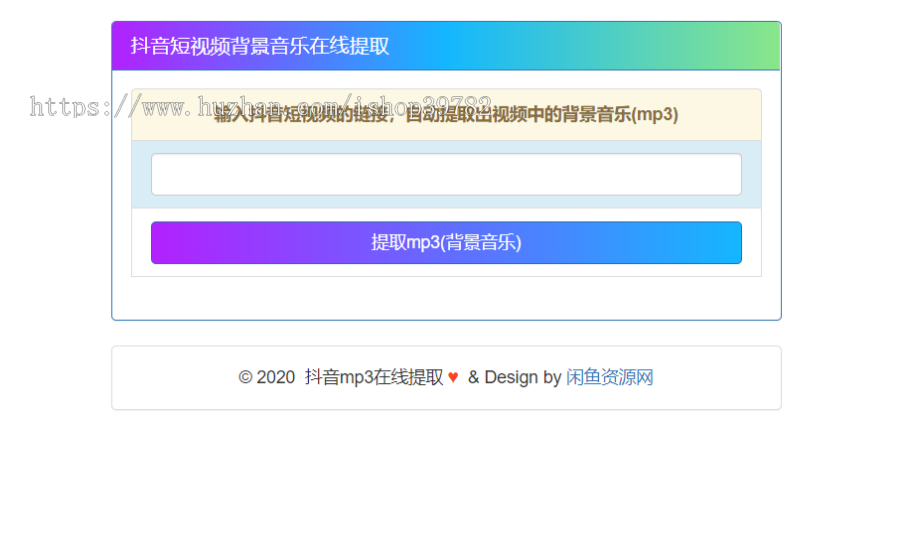Image resolution: width=900 pixels, height=552 pixels.
Task: Click the © 2020 抖音mp3在线提取 footer text
Action: pos(341,378)
